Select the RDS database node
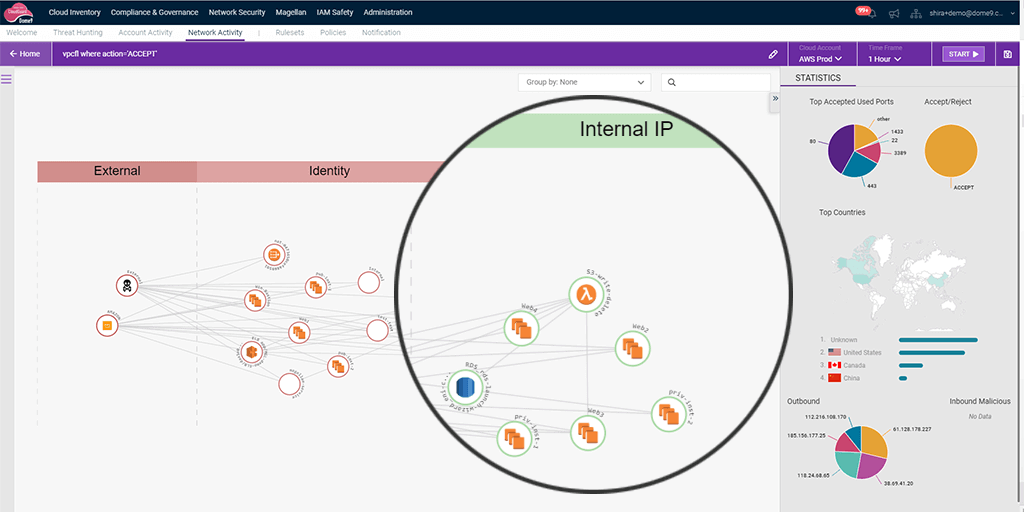Screen dimensions: 1024x512 click(464, 386)
